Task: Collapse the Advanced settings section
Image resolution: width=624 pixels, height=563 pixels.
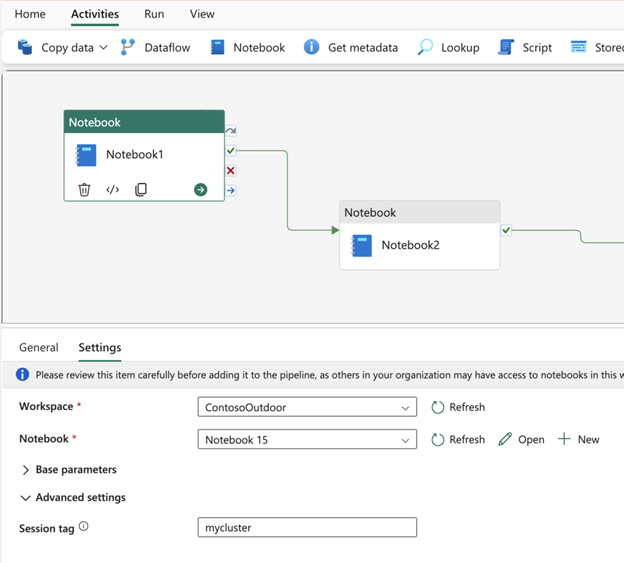Action: [72, 497]
